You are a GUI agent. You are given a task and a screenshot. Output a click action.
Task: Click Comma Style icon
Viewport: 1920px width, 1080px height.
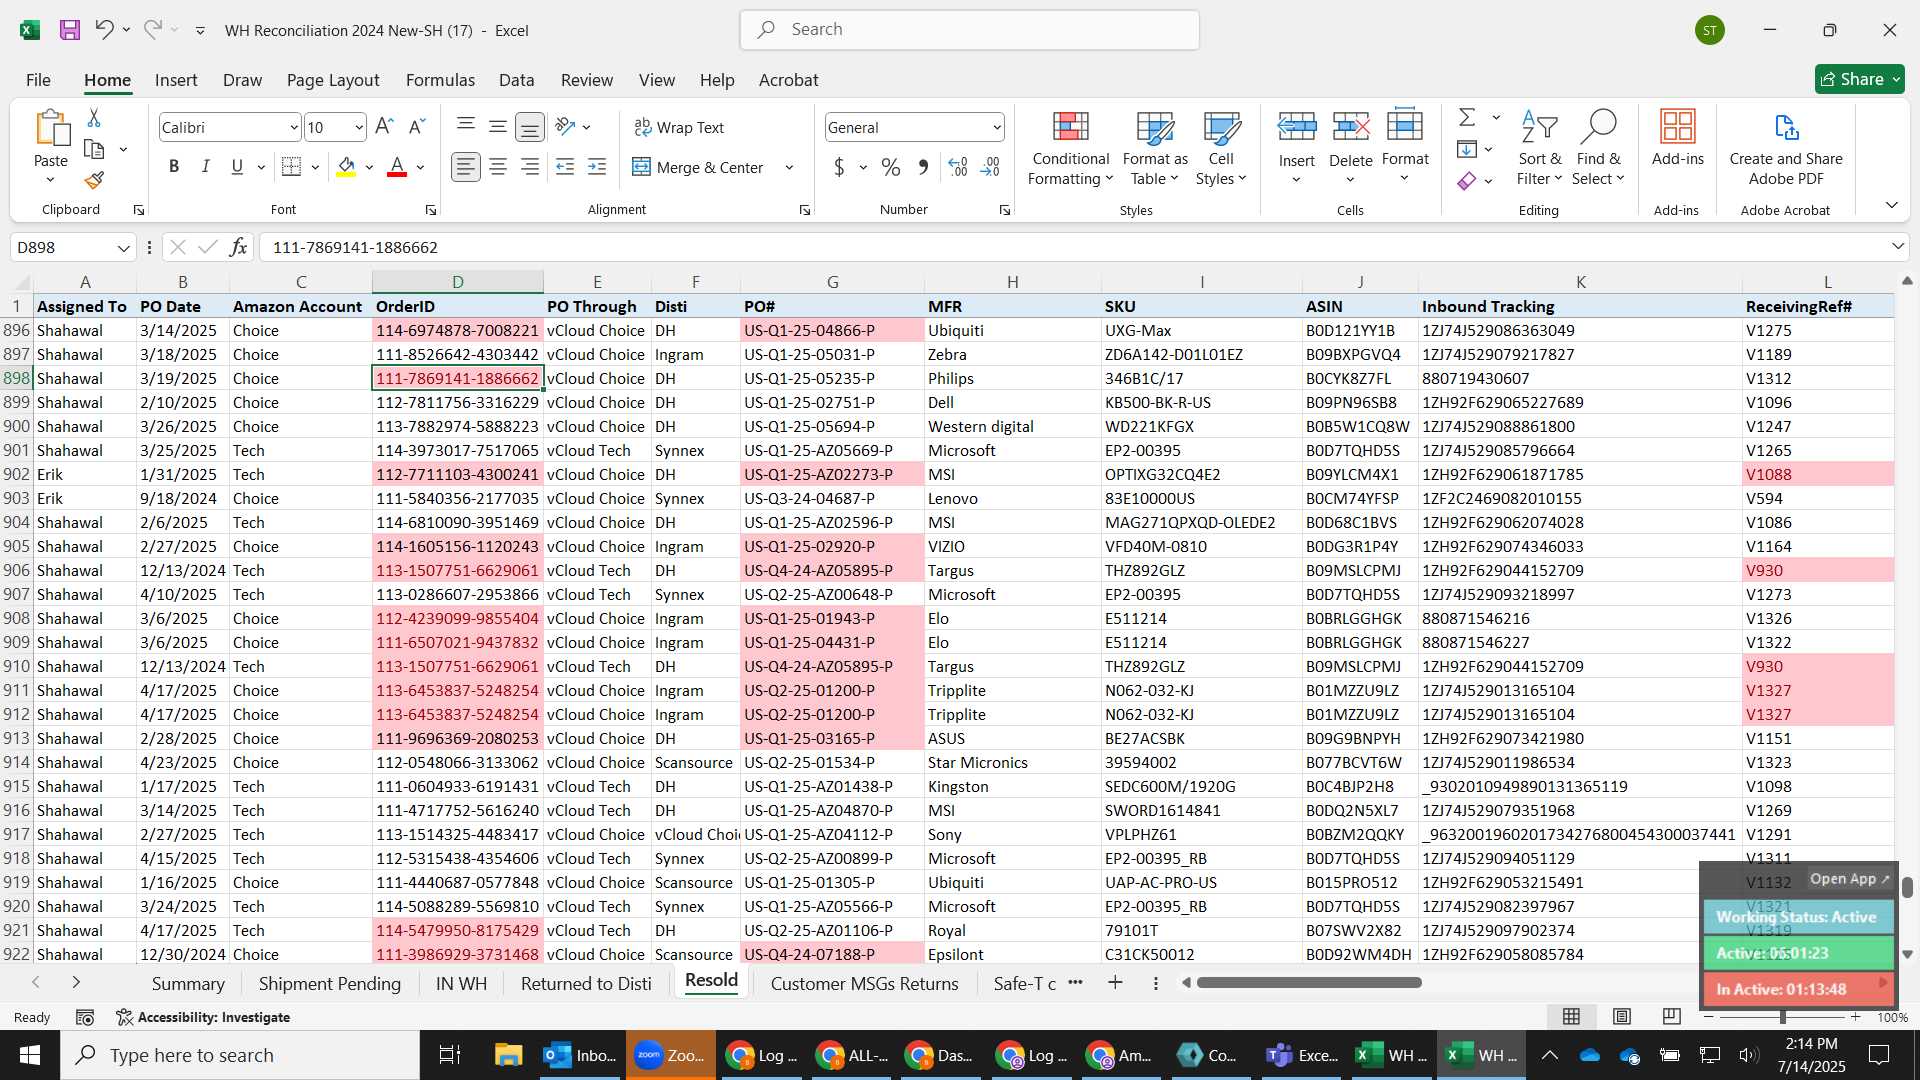(x=923, y=167)
